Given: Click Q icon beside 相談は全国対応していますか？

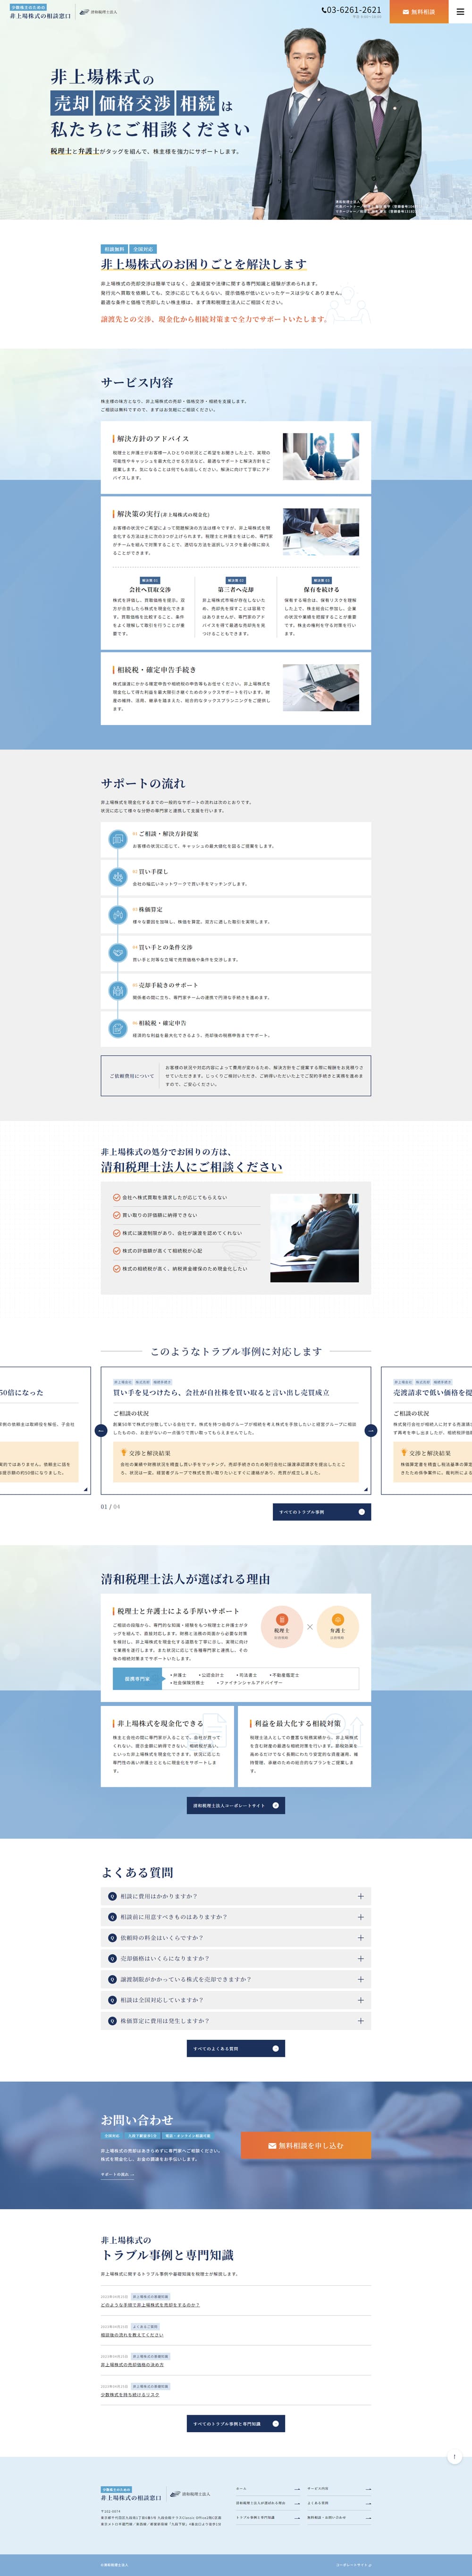Looking at the screenshot, I should point(113,2000).
